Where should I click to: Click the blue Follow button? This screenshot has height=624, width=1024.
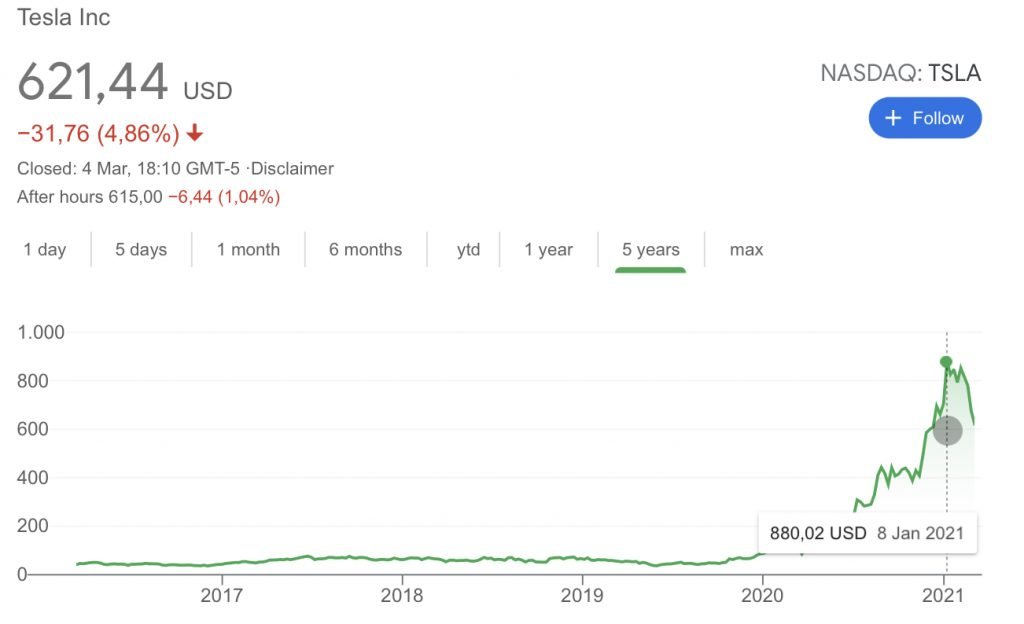(925, 118)
